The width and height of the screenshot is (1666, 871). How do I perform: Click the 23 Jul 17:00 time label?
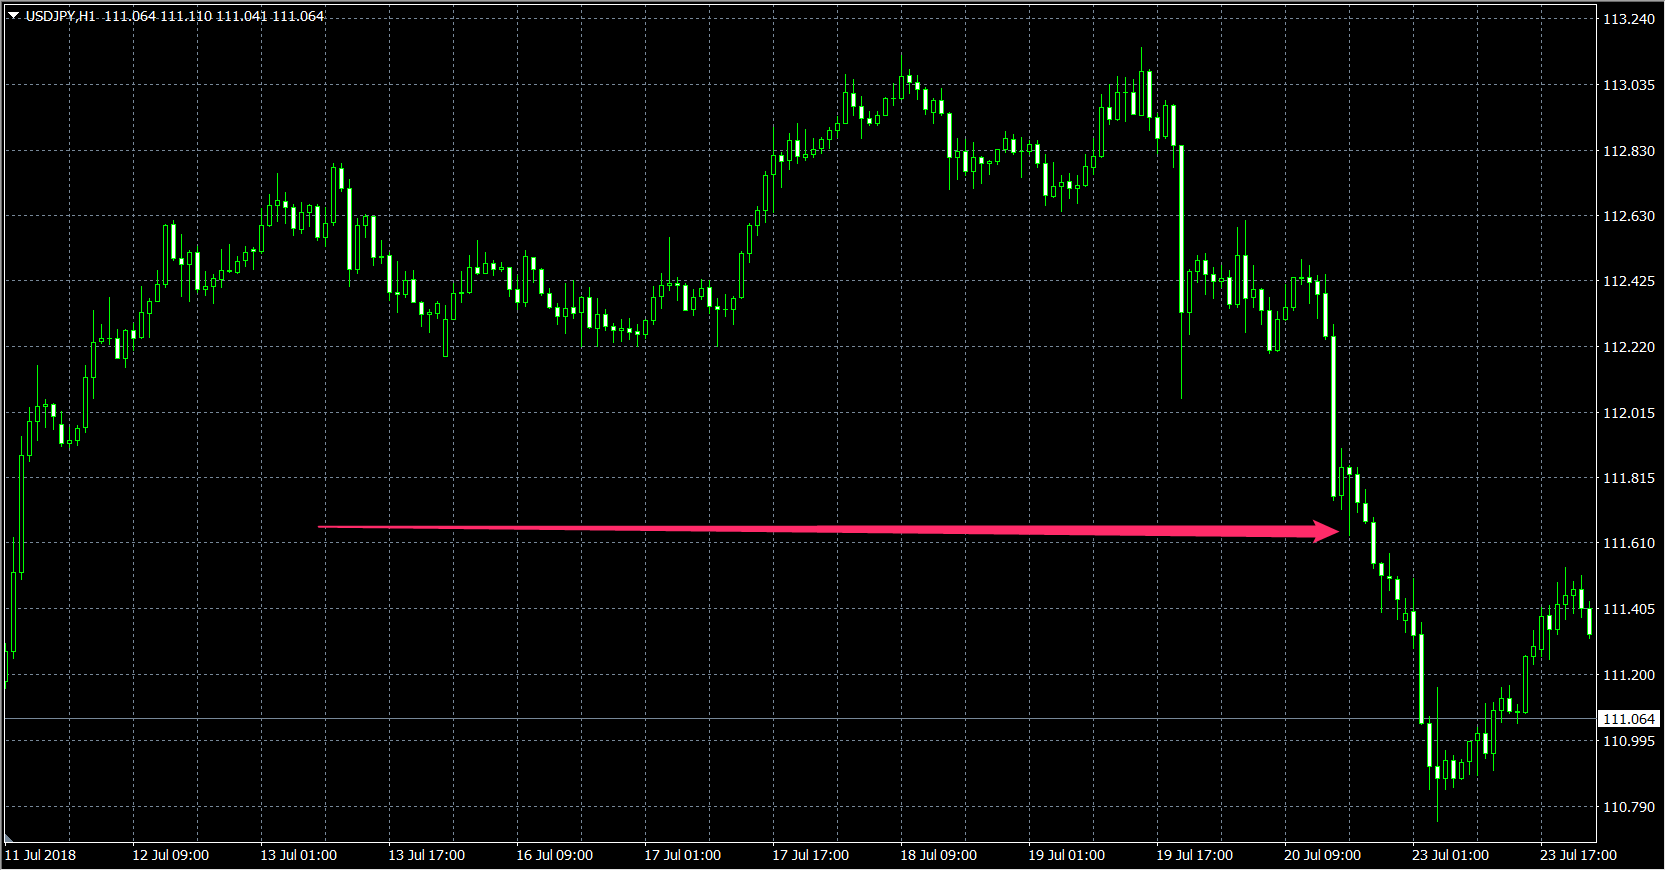click(1579, 855)
